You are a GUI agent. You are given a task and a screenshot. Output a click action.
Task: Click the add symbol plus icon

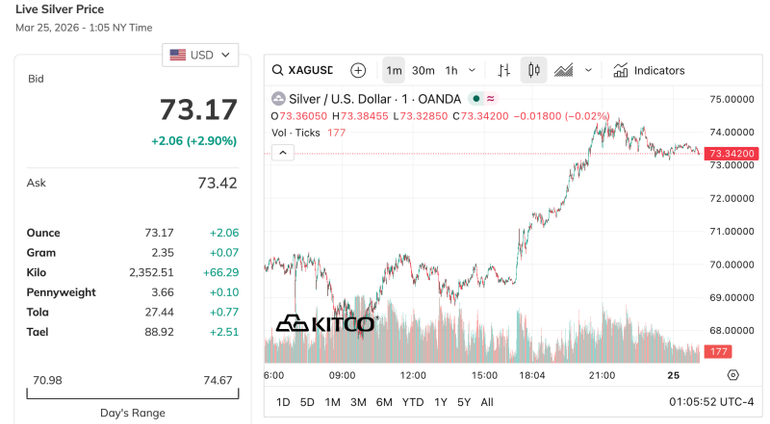358,70
